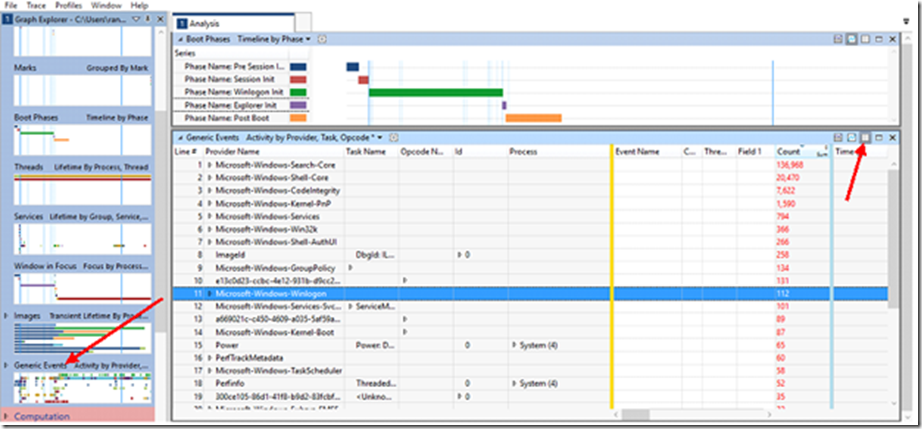Open the File menu

point(11,5)
